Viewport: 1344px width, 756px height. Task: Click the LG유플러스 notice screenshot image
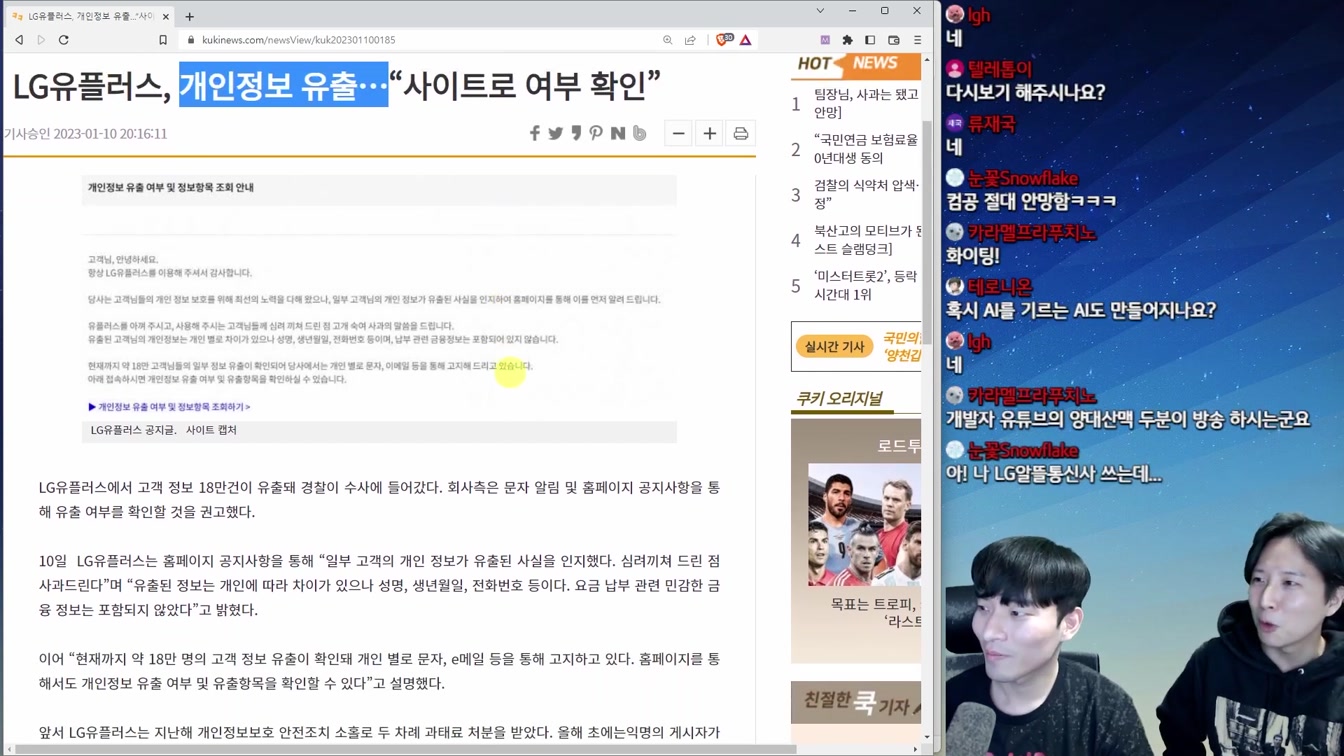coord(379,298)
